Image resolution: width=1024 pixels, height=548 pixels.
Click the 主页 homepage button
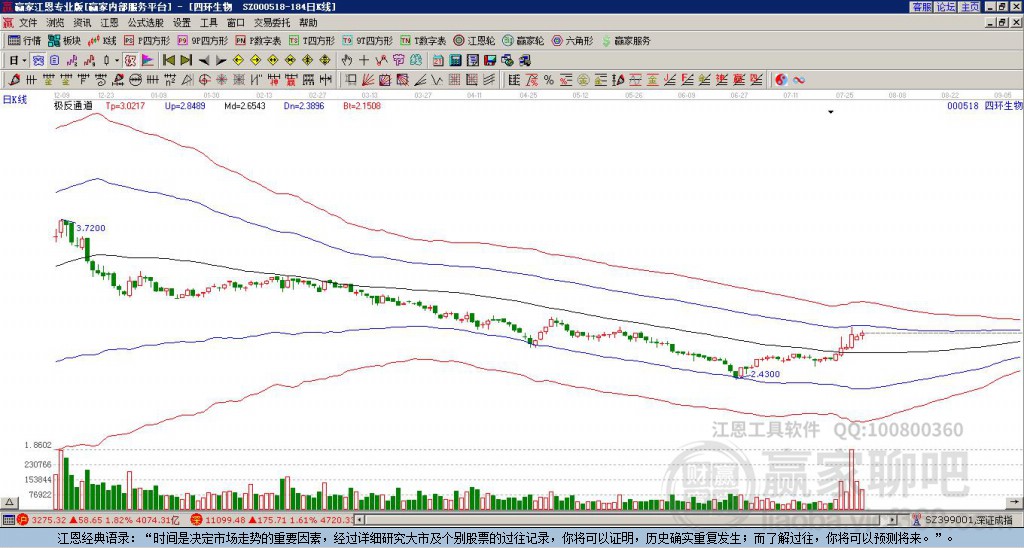coord(969,6)
